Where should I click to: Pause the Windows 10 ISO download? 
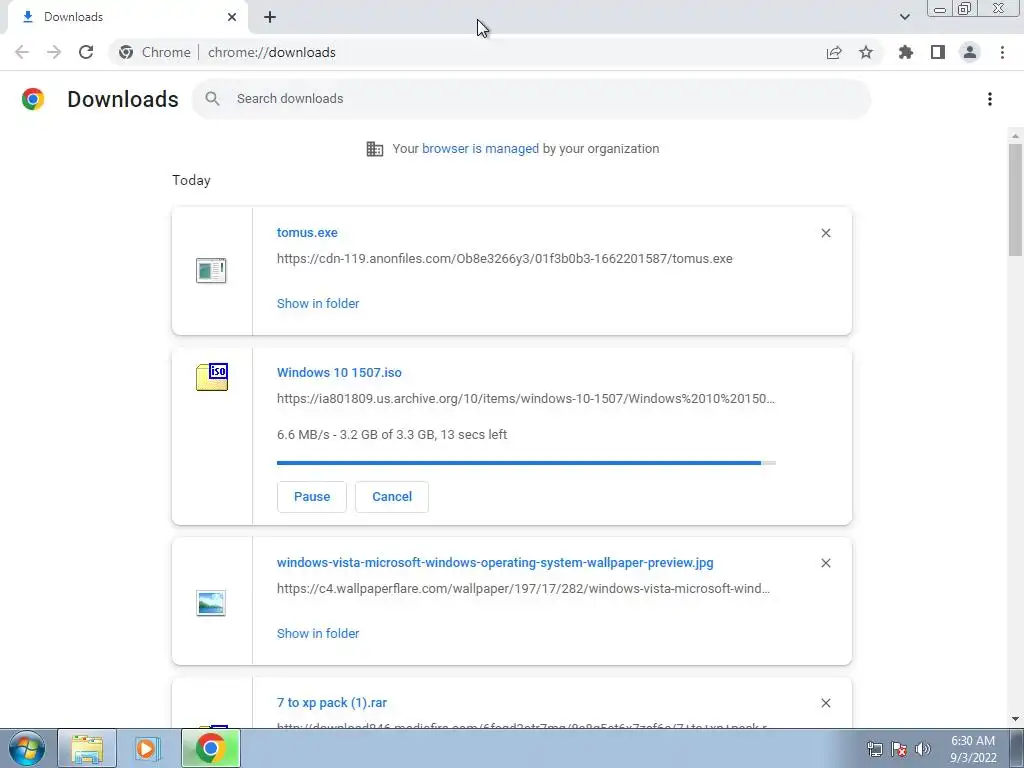coord(312,496)
